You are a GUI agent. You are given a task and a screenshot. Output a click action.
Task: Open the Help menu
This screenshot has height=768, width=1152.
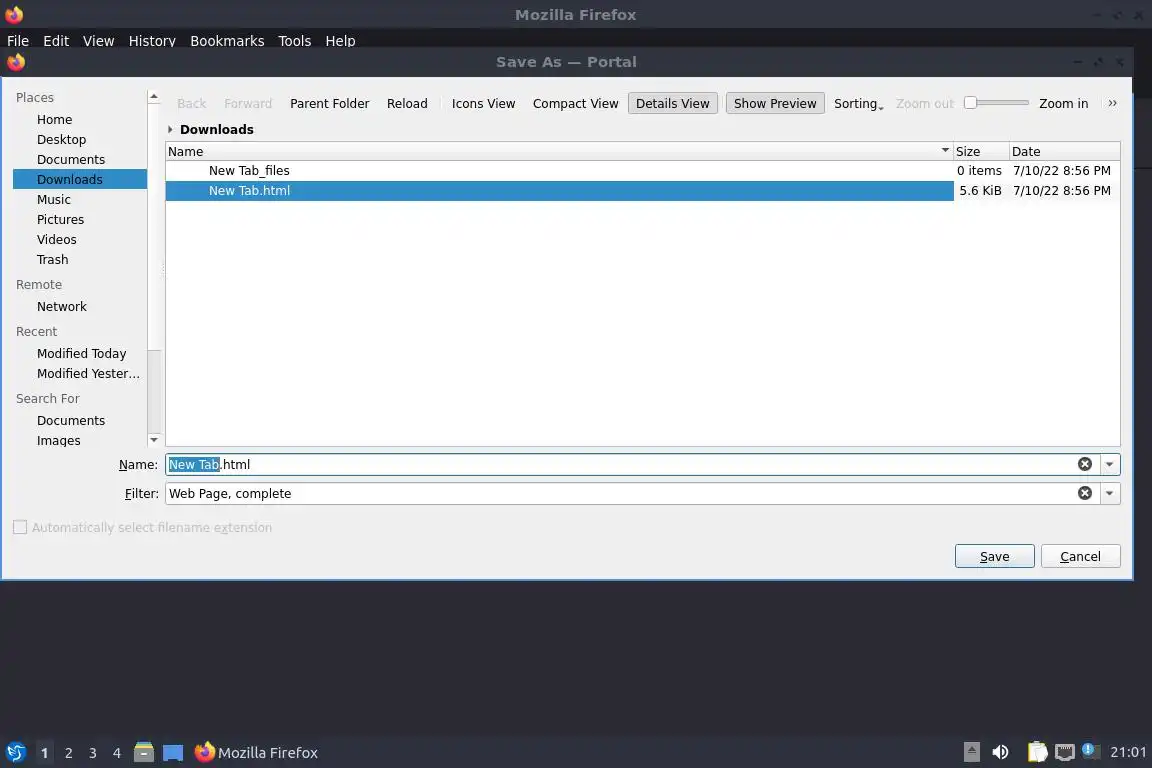click(340, 41)
